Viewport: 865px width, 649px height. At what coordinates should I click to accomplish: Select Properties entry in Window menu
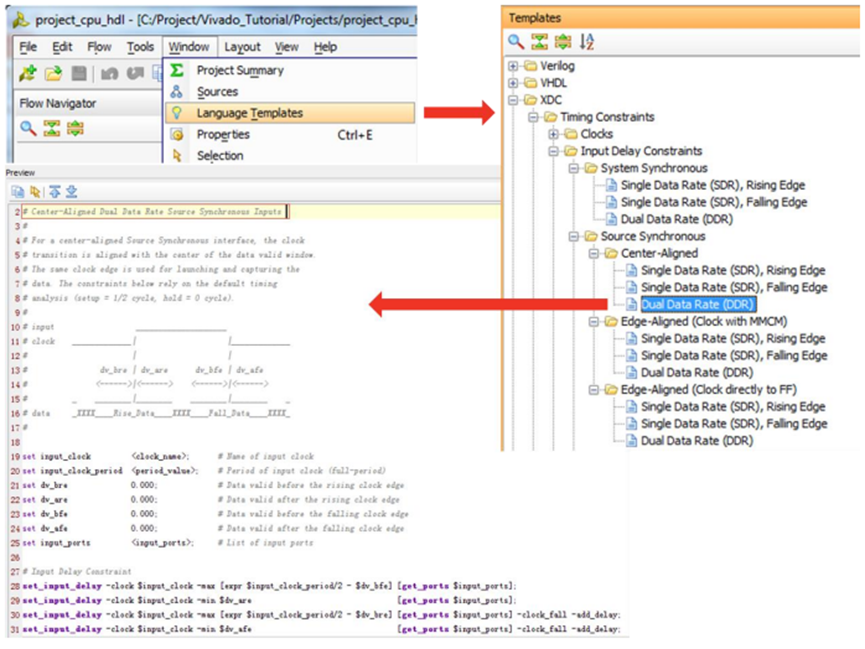click(223, 135)
